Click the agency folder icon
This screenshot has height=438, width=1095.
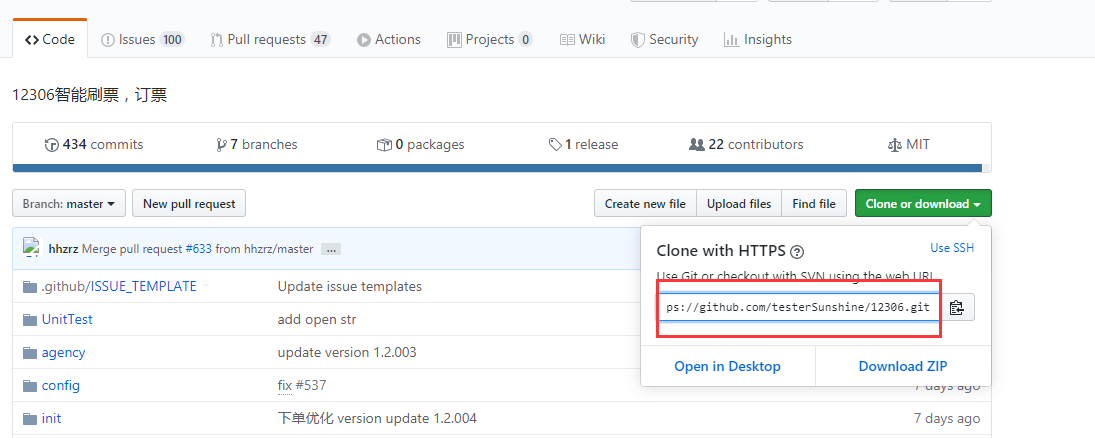(29, 353)
